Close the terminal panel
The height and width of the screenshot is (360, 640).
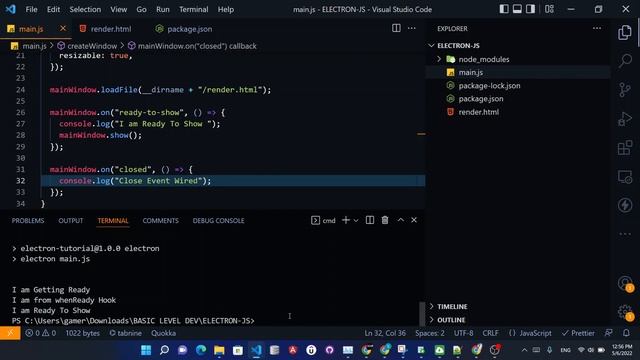click(x=414, y=220)
